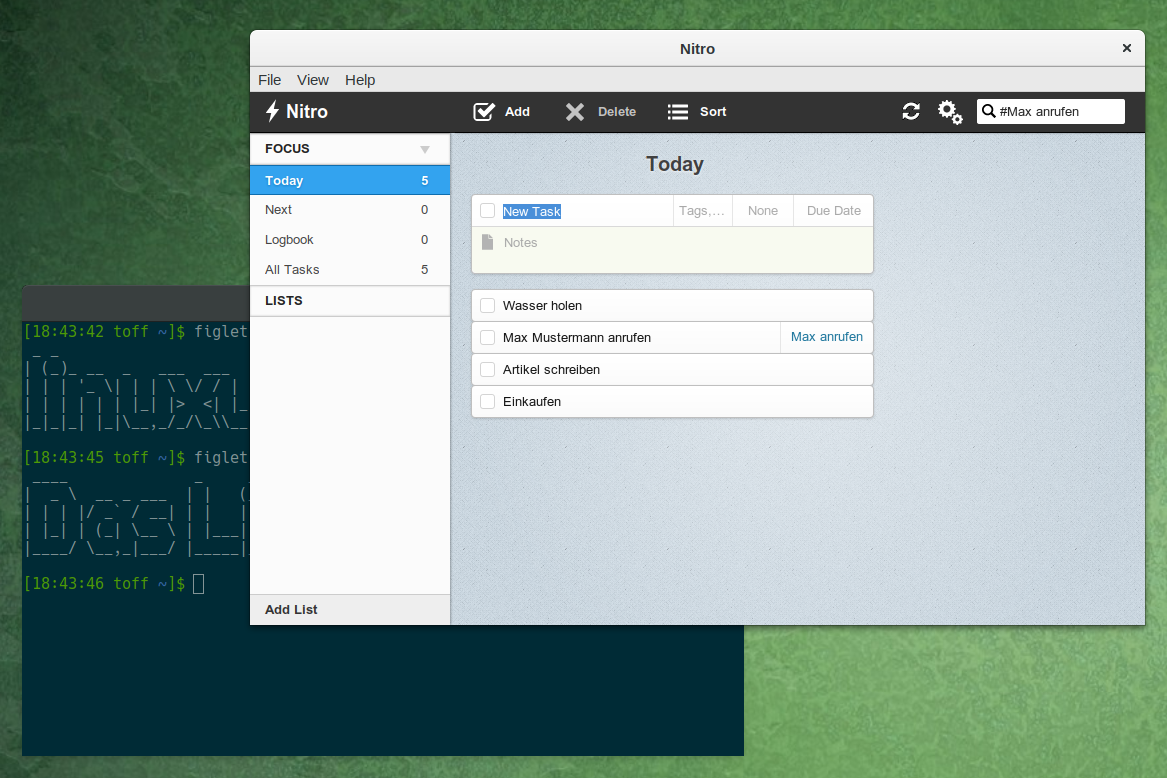Viewport: 1167px width, 778px height.
Task: Click the FOCUS header label
Action: (287, 148)
